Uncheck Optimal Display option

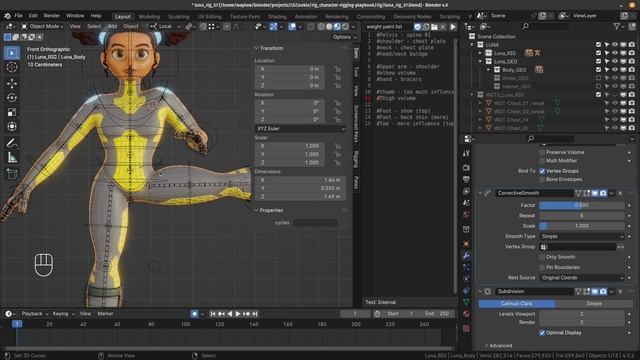542,333
